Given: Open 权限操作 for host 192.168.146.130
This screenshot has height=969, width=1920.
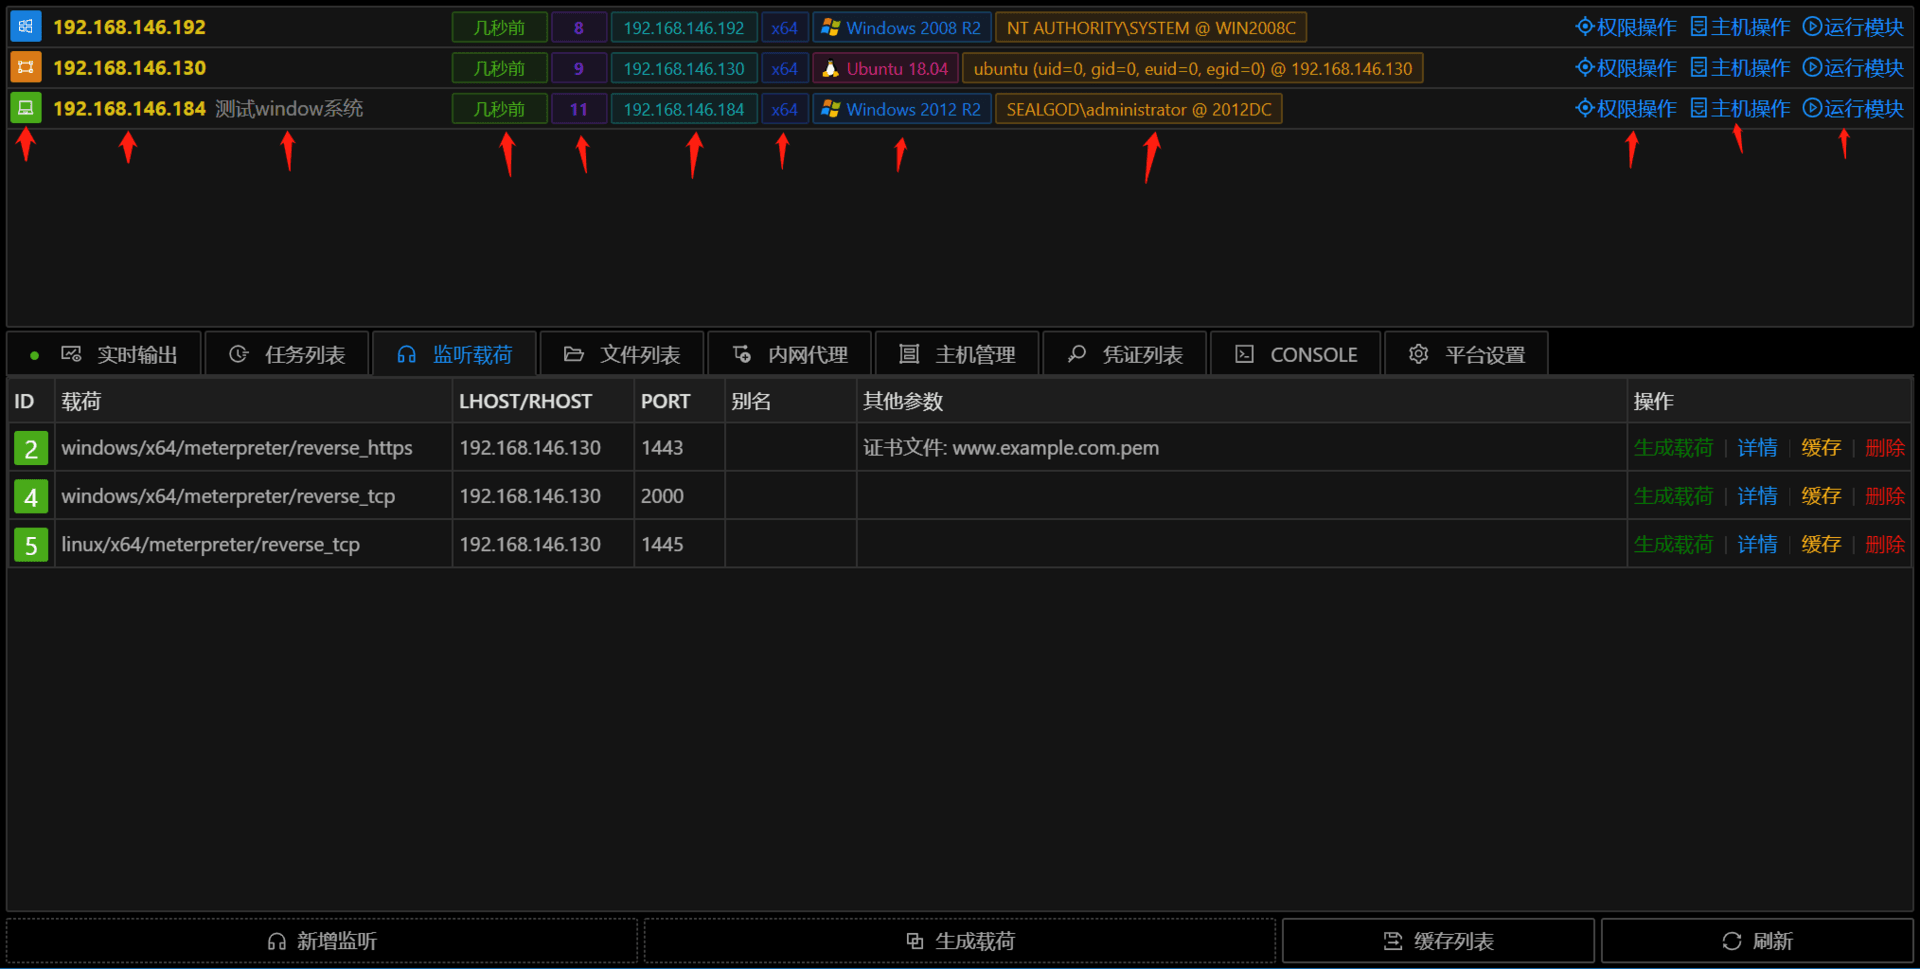Looking at the screenshot, I should tap(1626, 68).
